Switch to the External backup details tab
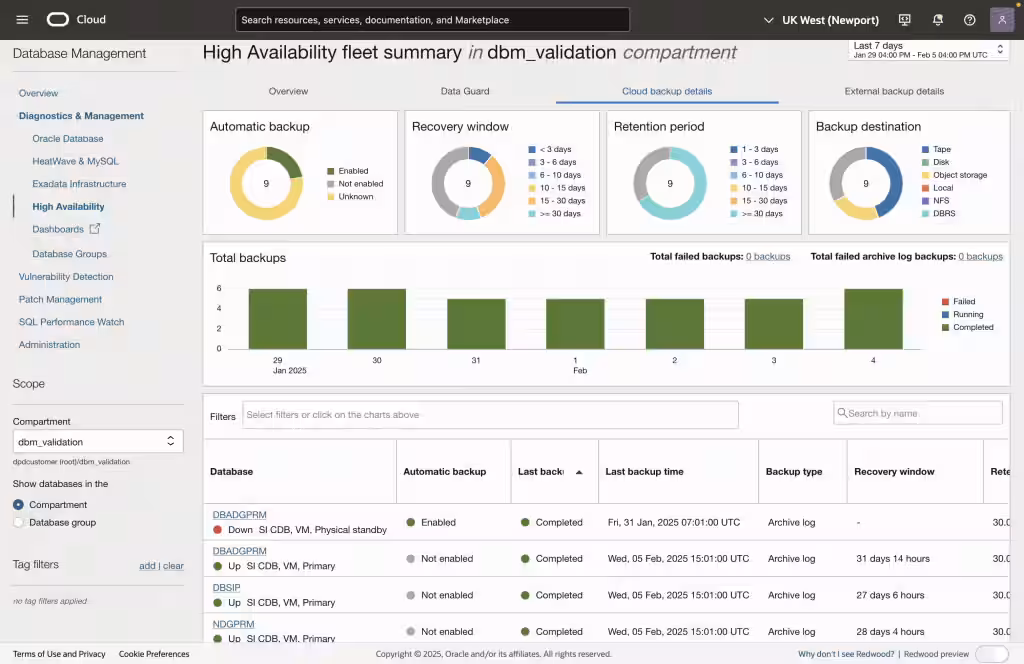 tap(893, 90)
